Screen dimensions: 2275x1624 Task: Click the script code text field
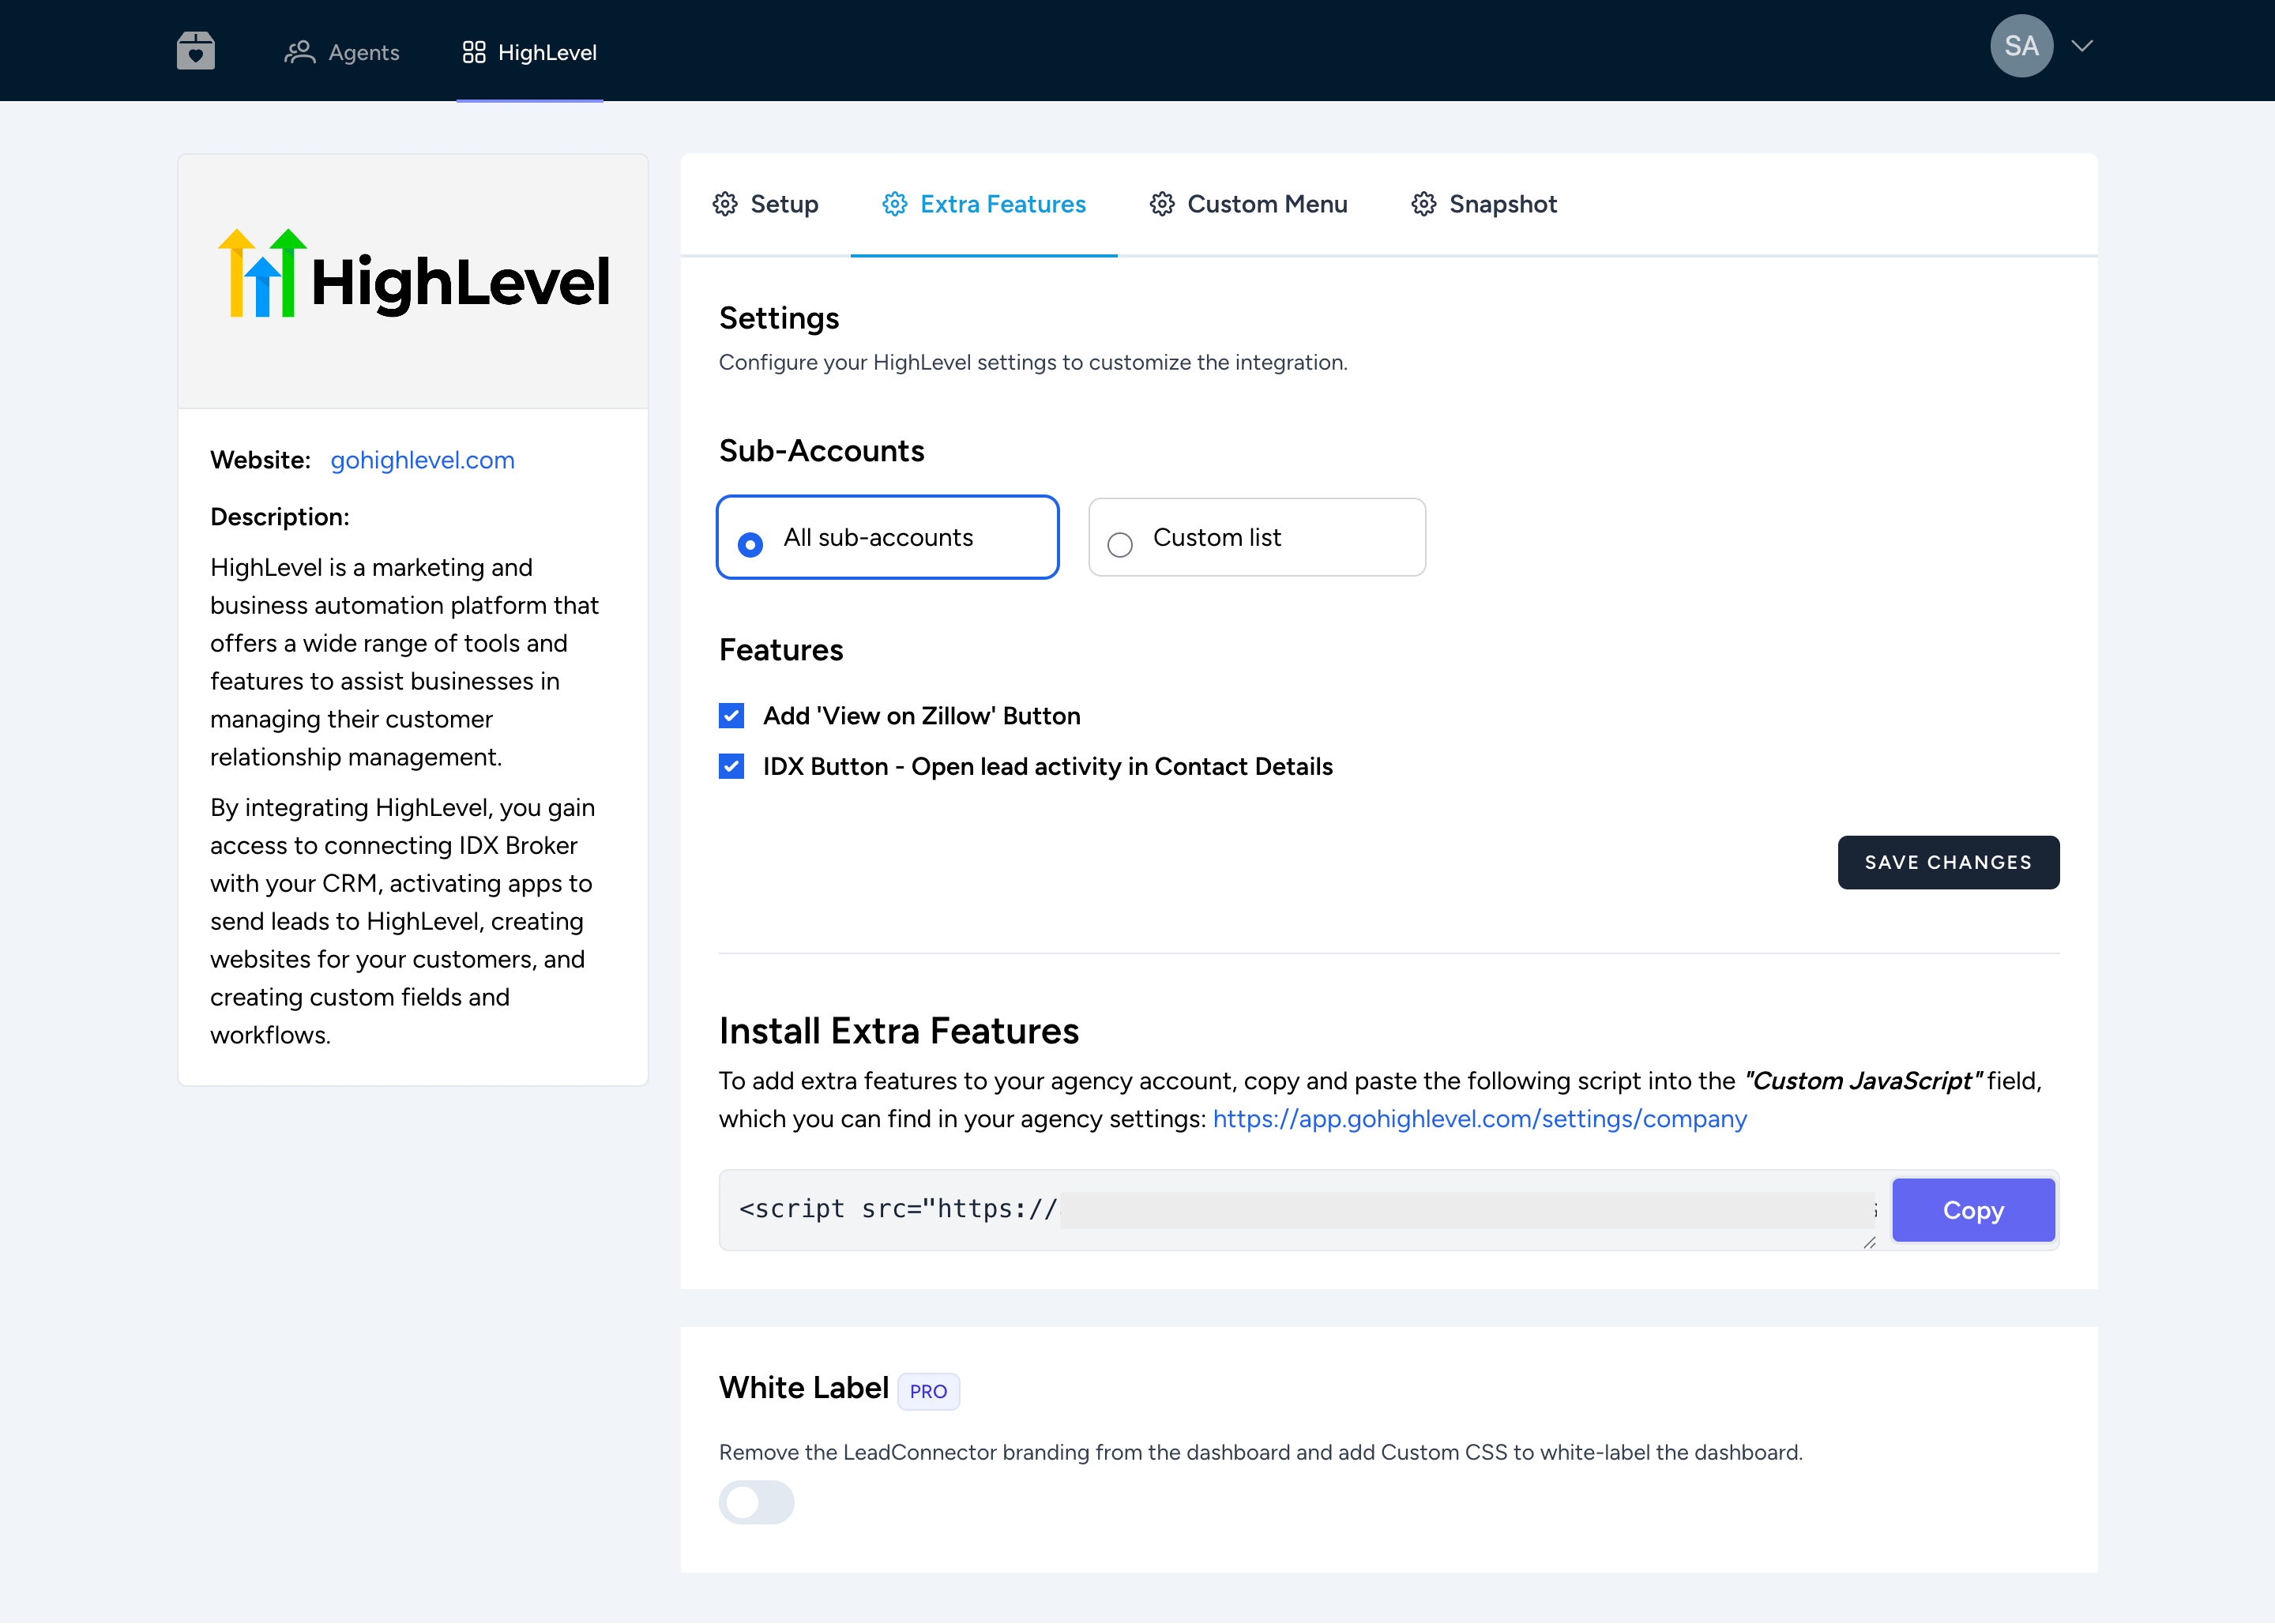[1300, 1210]
